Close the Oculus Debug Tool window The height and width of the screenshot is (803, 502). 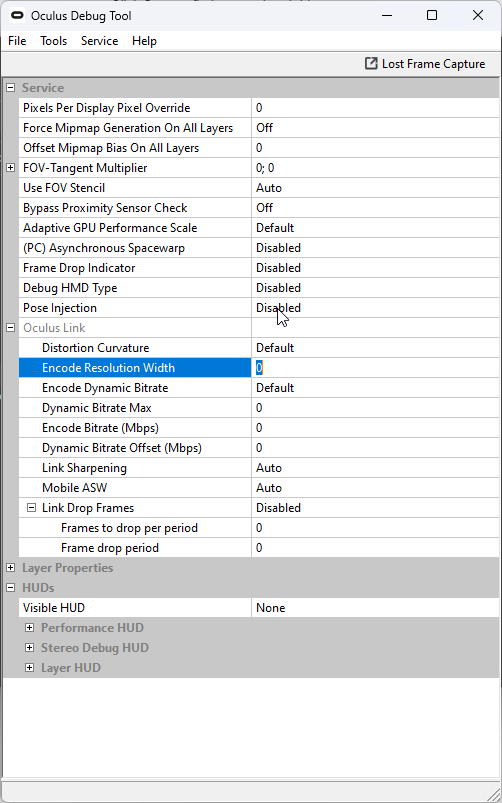point(478,15)
